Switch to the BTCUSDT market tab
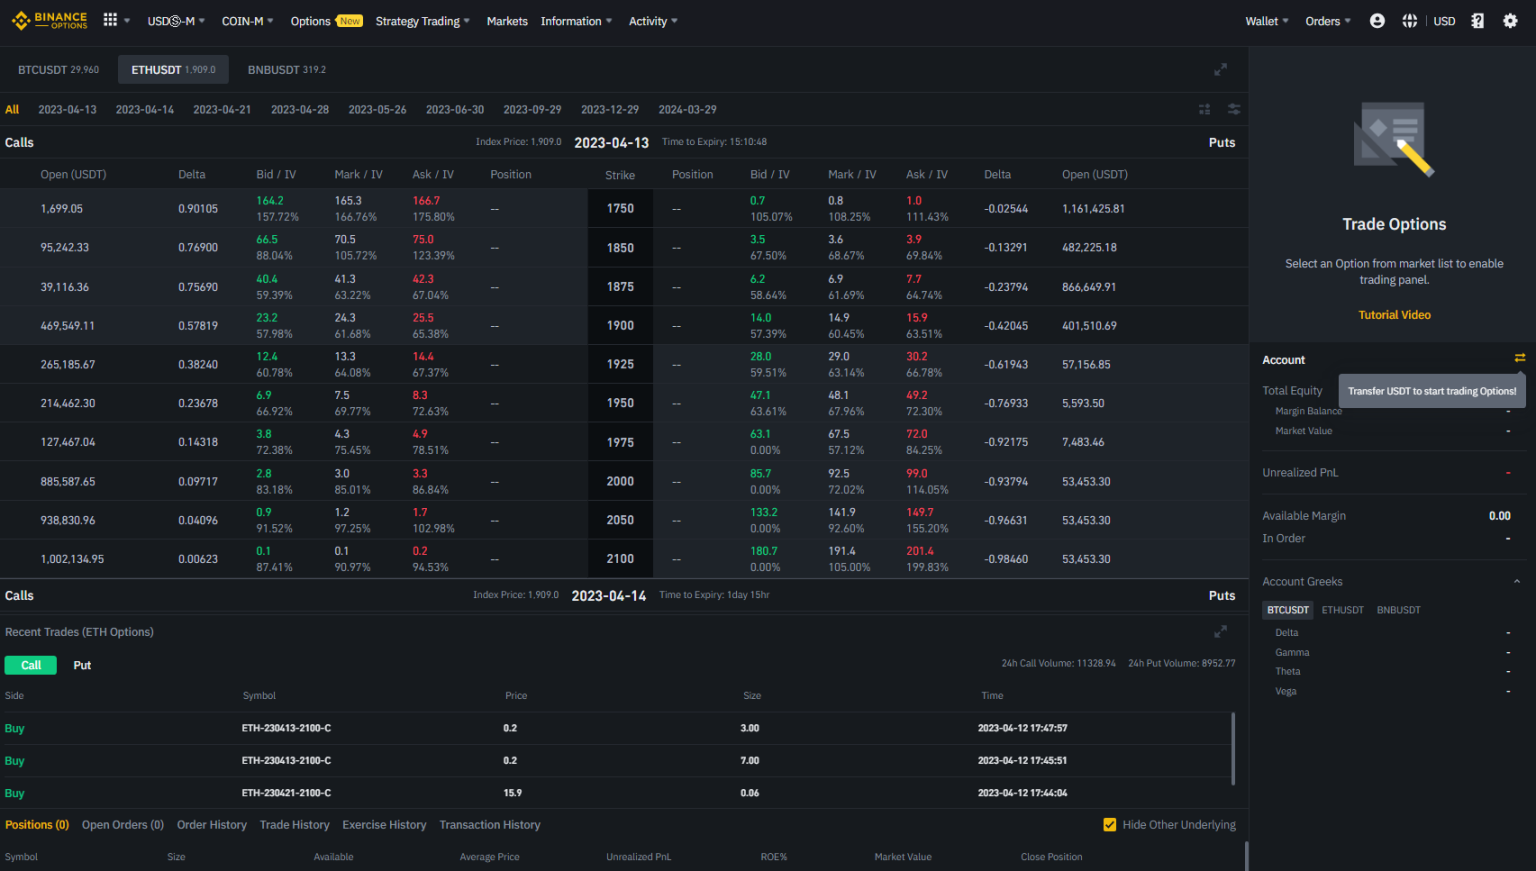Screen dimensions: 1536x871 [x=58, y=69]
